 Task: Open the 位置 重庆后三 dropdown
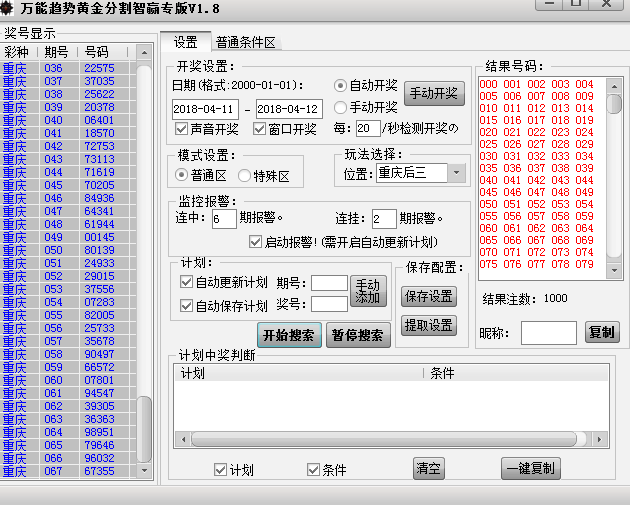point(421,173)
